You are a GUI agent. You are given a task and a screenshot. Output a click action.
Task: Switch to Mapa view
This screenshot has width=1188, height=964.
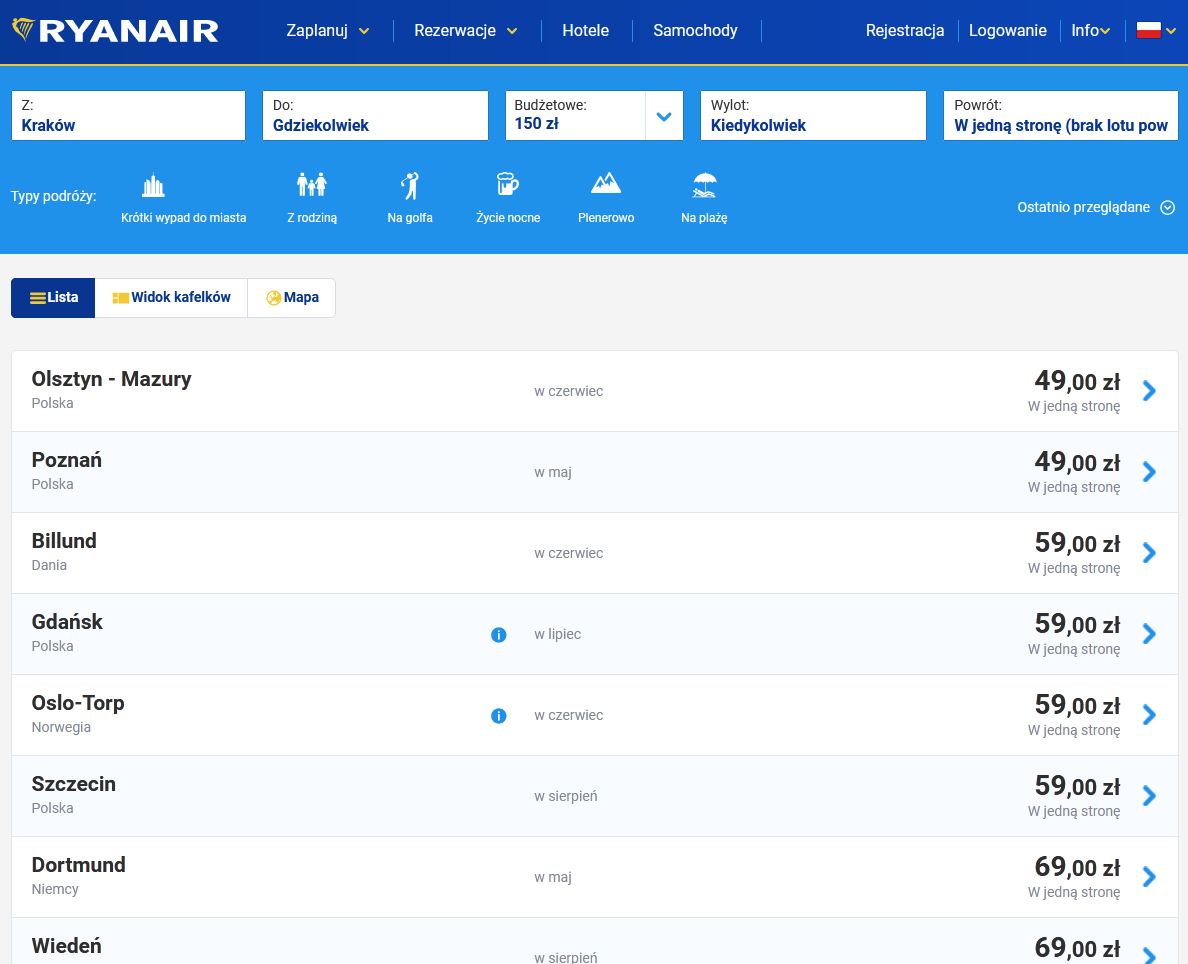(292, 298)
